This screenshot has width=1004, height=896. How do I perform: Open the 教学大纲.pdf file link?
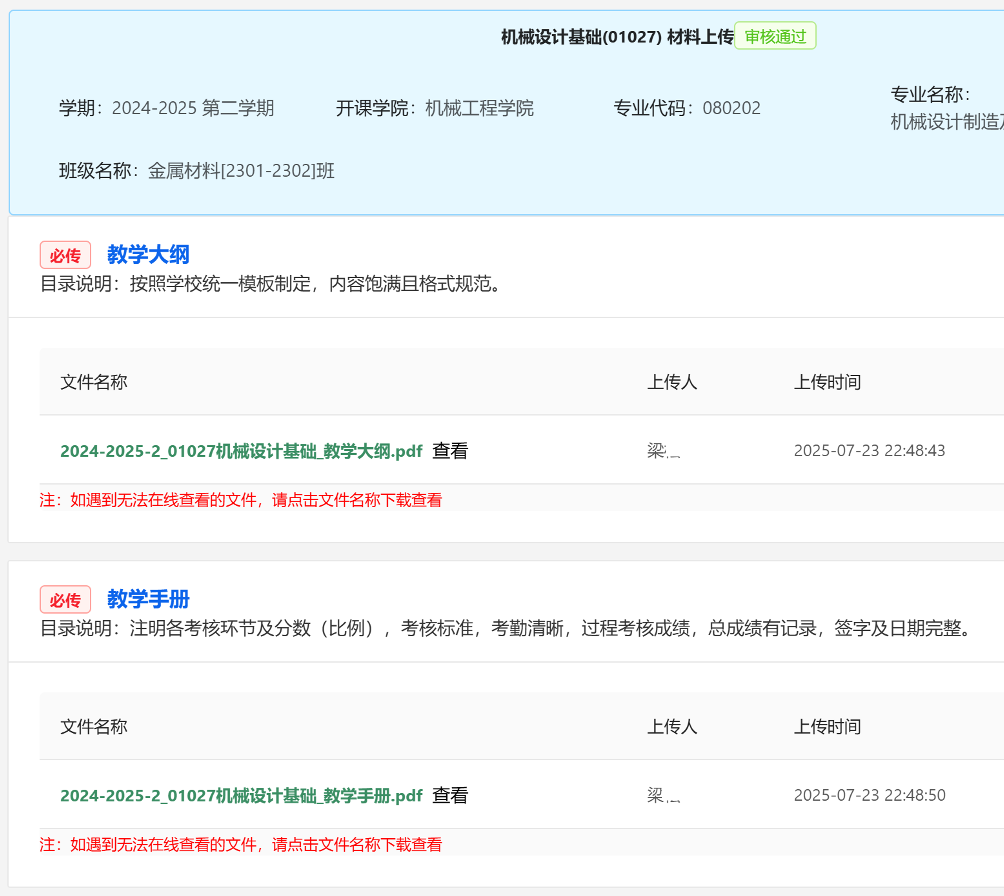pyautogui.click(x=241, y=451)
